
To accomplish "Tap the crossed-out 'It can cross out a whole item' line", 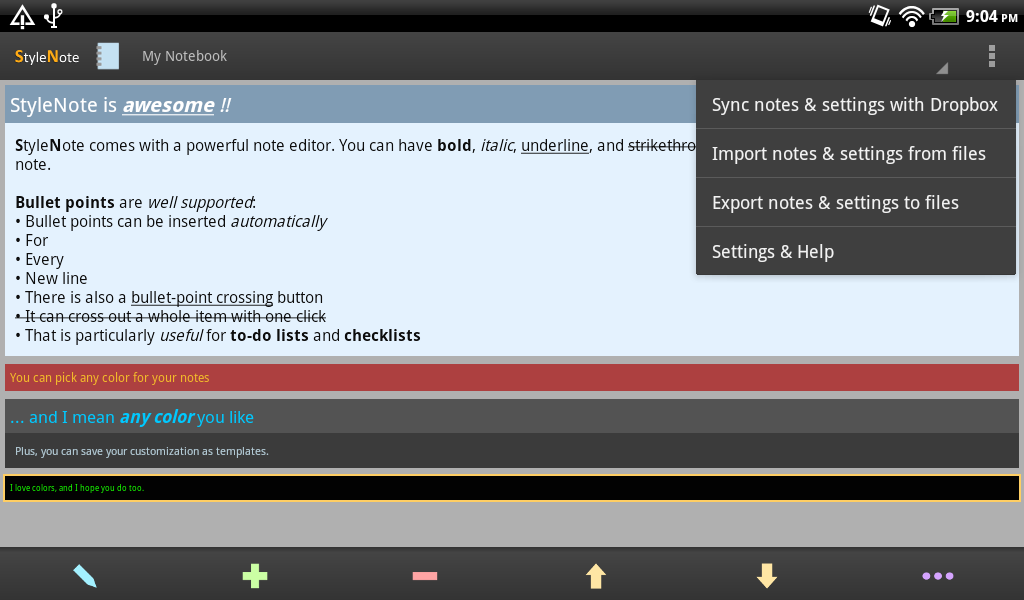I will coord(170,317).
